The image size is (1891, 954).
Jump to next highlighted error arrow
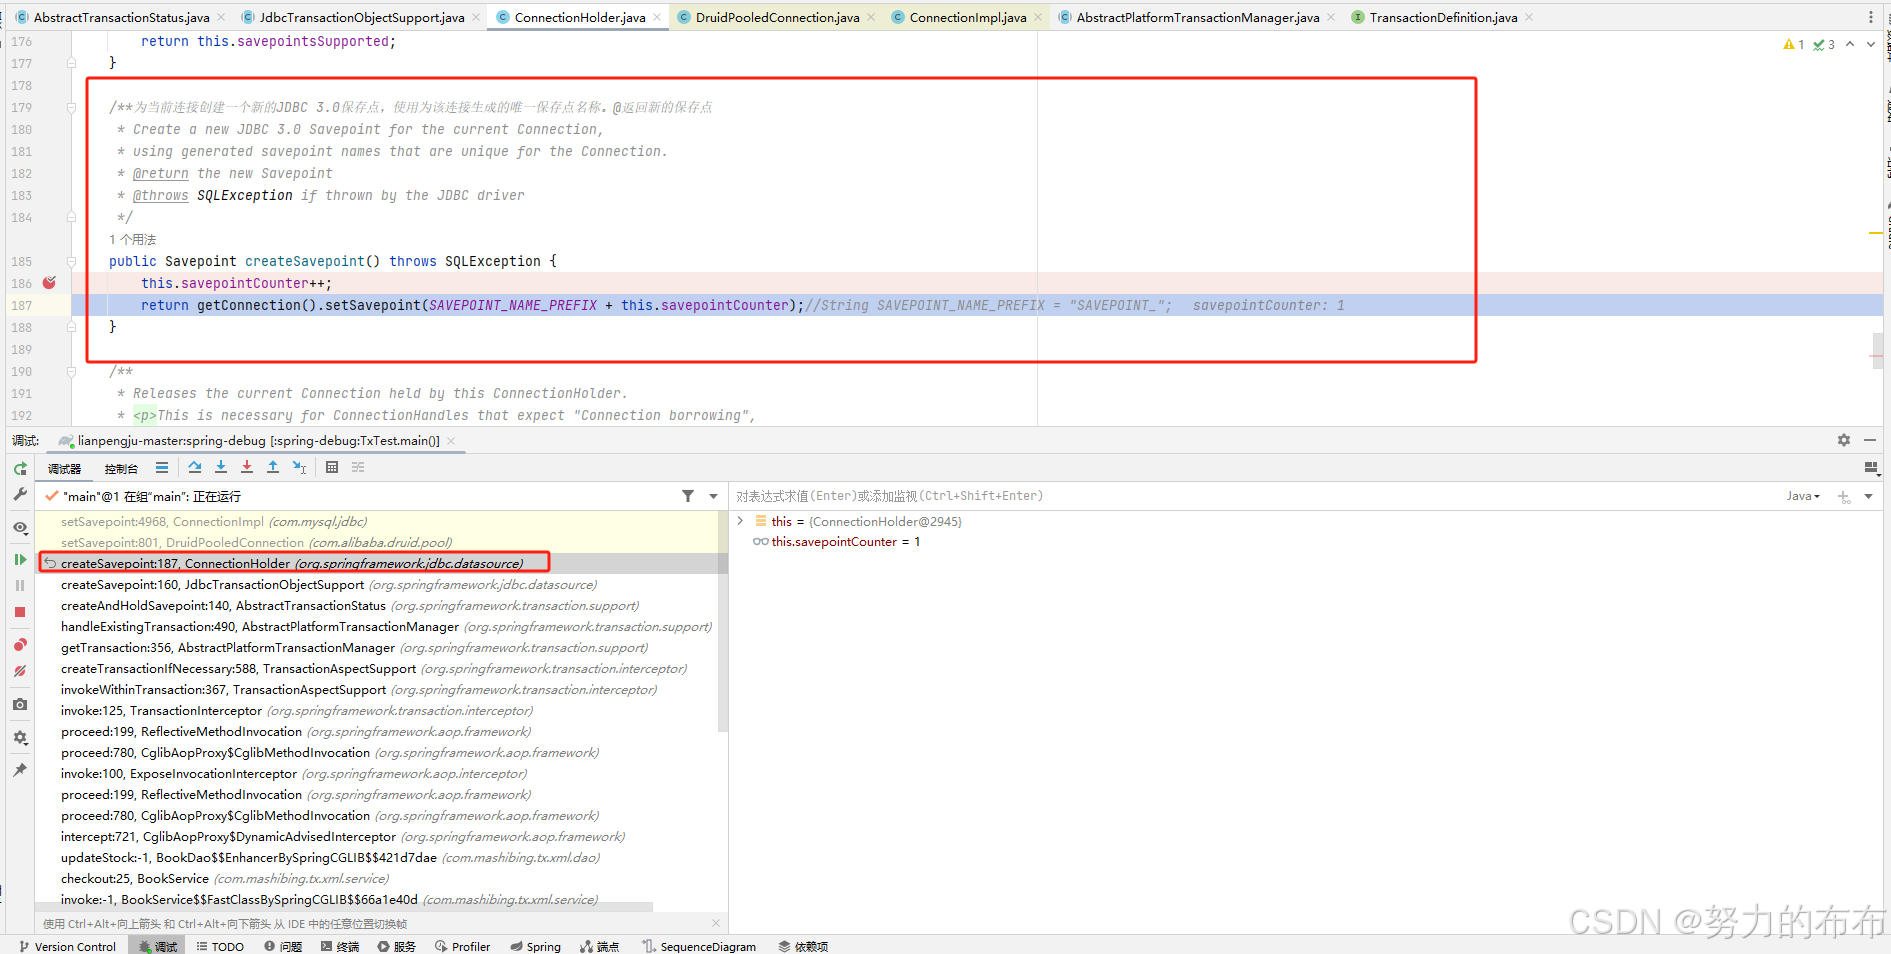pos(1870,44)
